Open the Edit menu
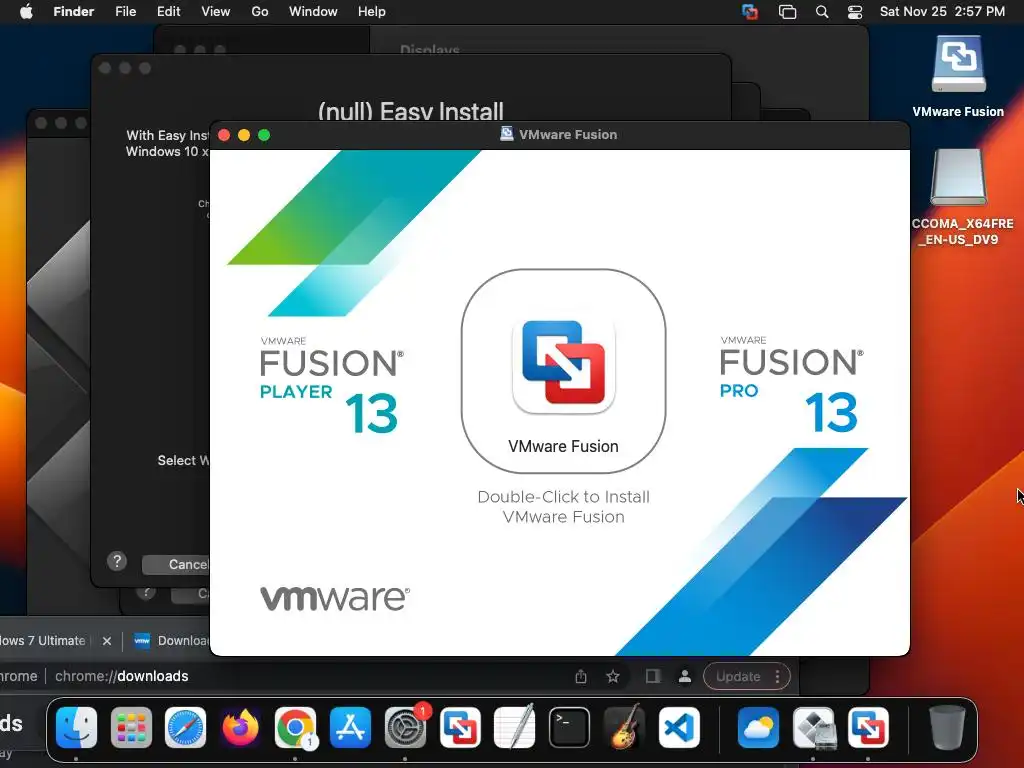Image resolution: width=1024 pixels, height=768 pixels. (168, 12)
